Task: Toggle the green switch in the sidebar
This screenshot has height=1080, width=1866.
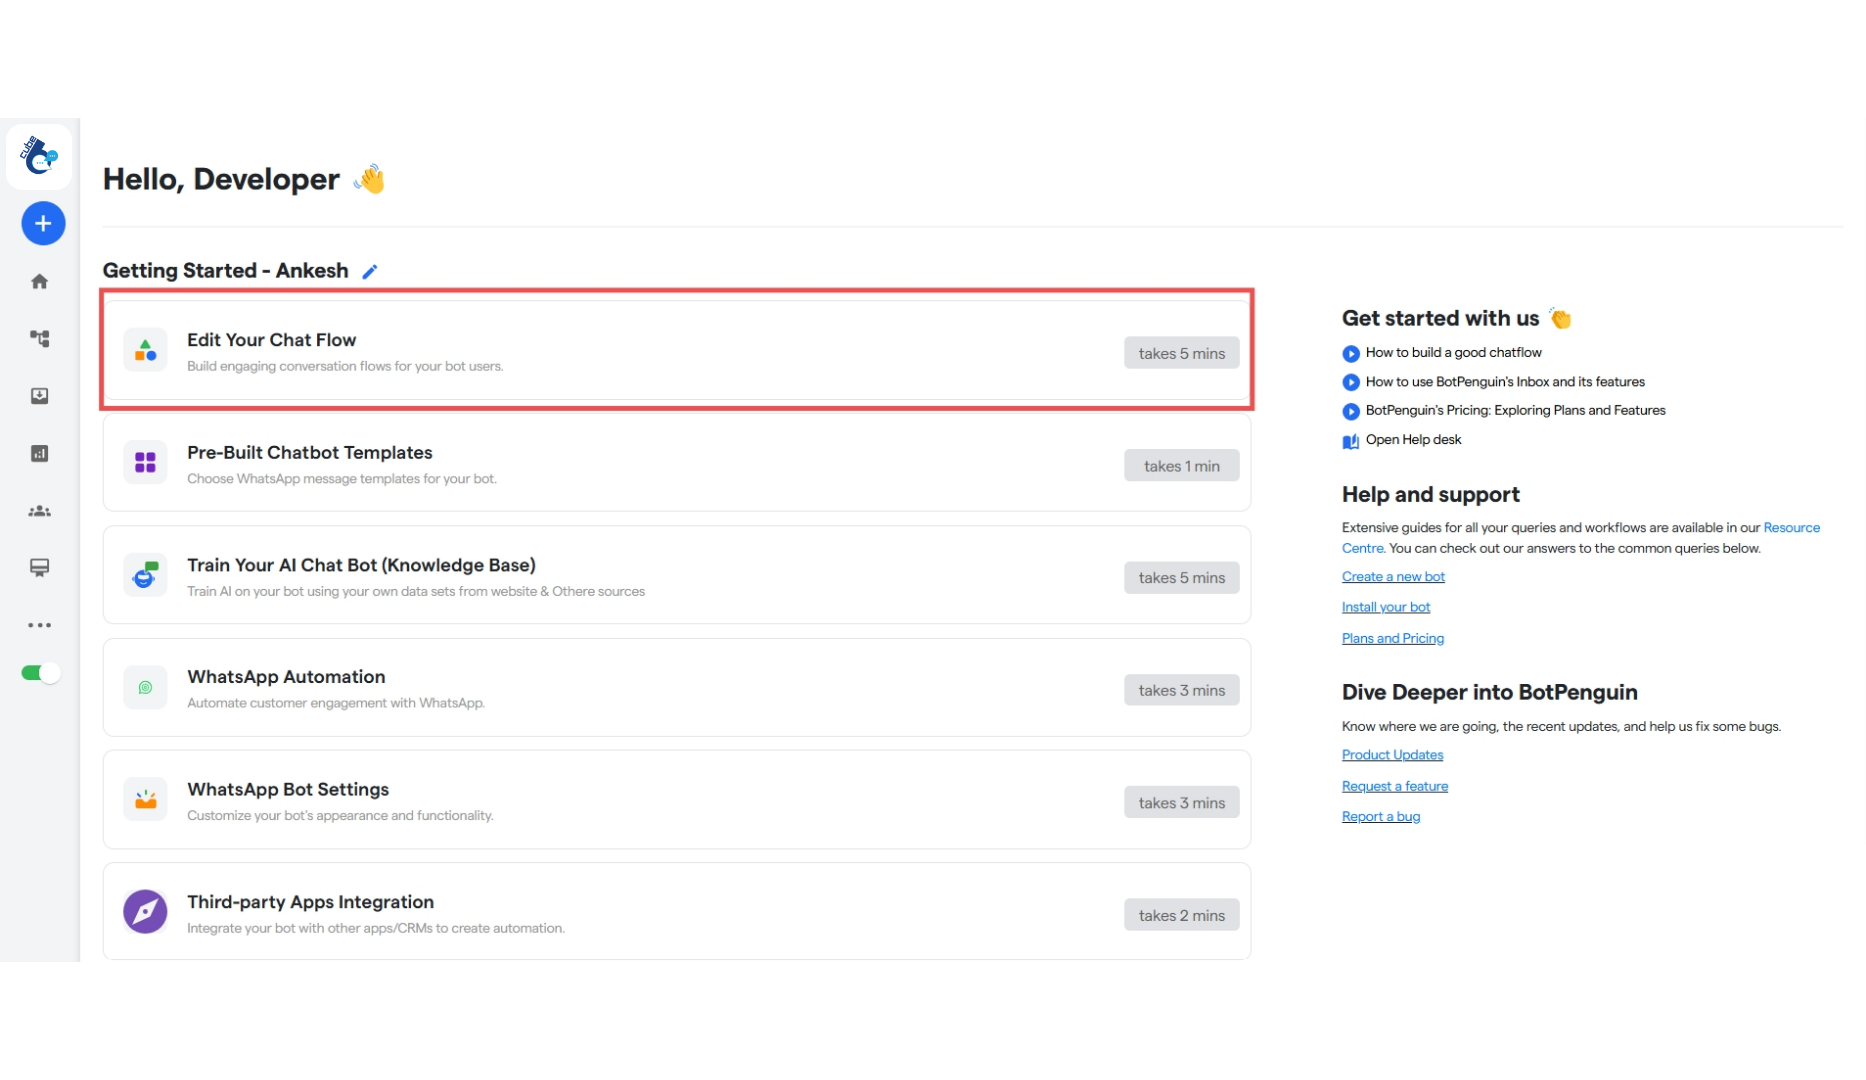Action: click(x=41, y=673)
